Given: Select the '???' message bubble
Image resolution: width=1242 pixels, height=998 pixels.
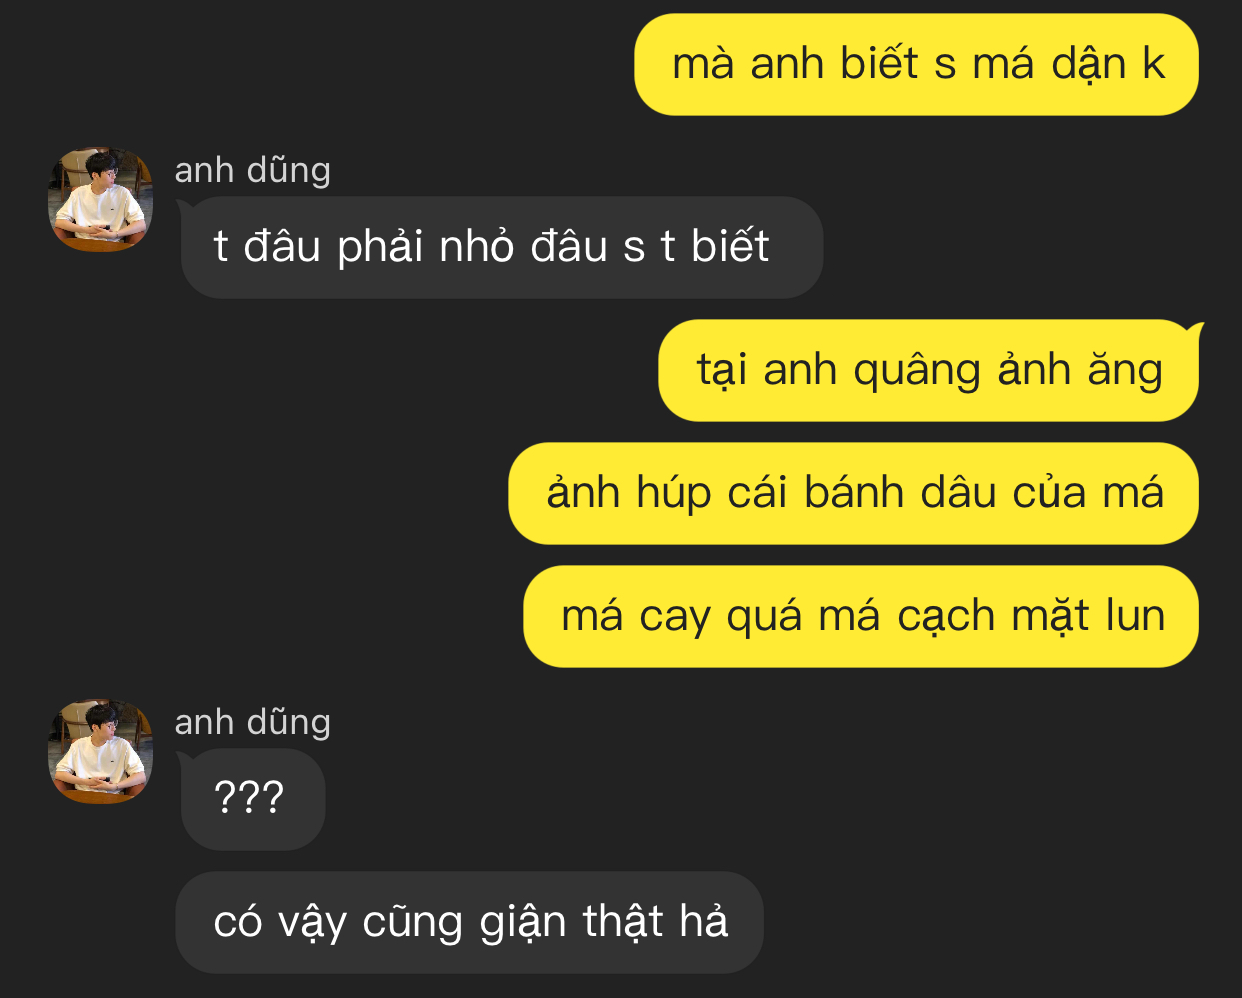Looking at the screenshot, I should point(252,799).
